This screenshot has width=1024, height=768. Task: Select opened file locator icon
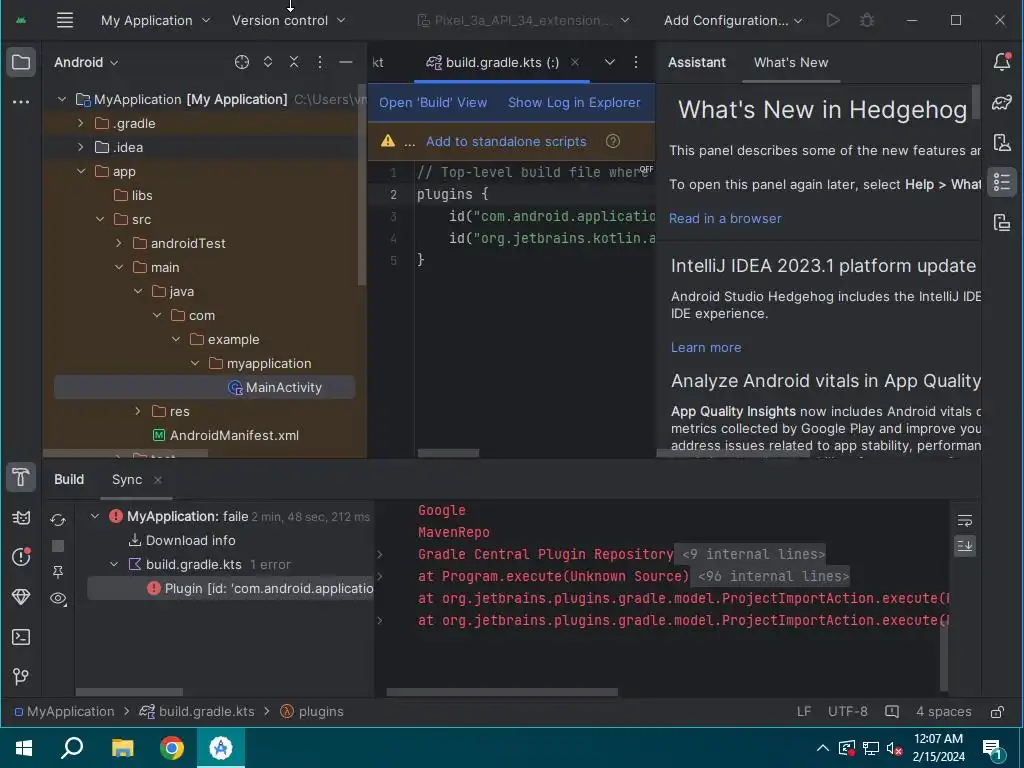pyautogui.click(x=242, y=62)
